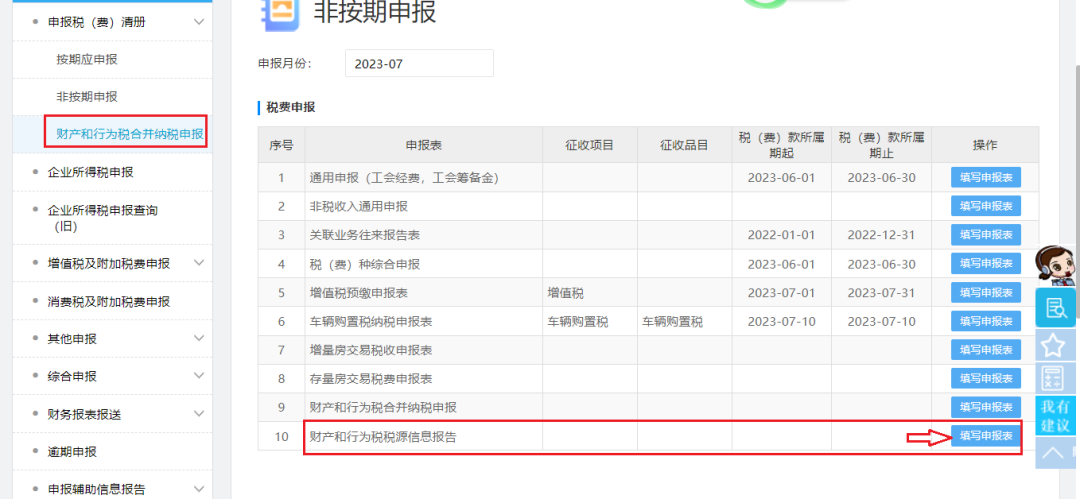
Task: Expand the 财务报表报送 chevron
Action: pos(199,414)
